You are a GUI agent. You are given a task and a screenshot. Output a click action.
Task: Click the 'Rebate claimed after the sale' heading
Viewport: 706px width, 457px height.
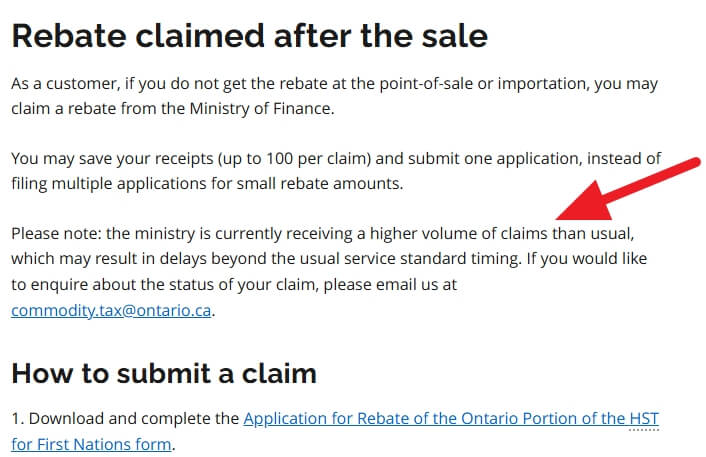249,36
